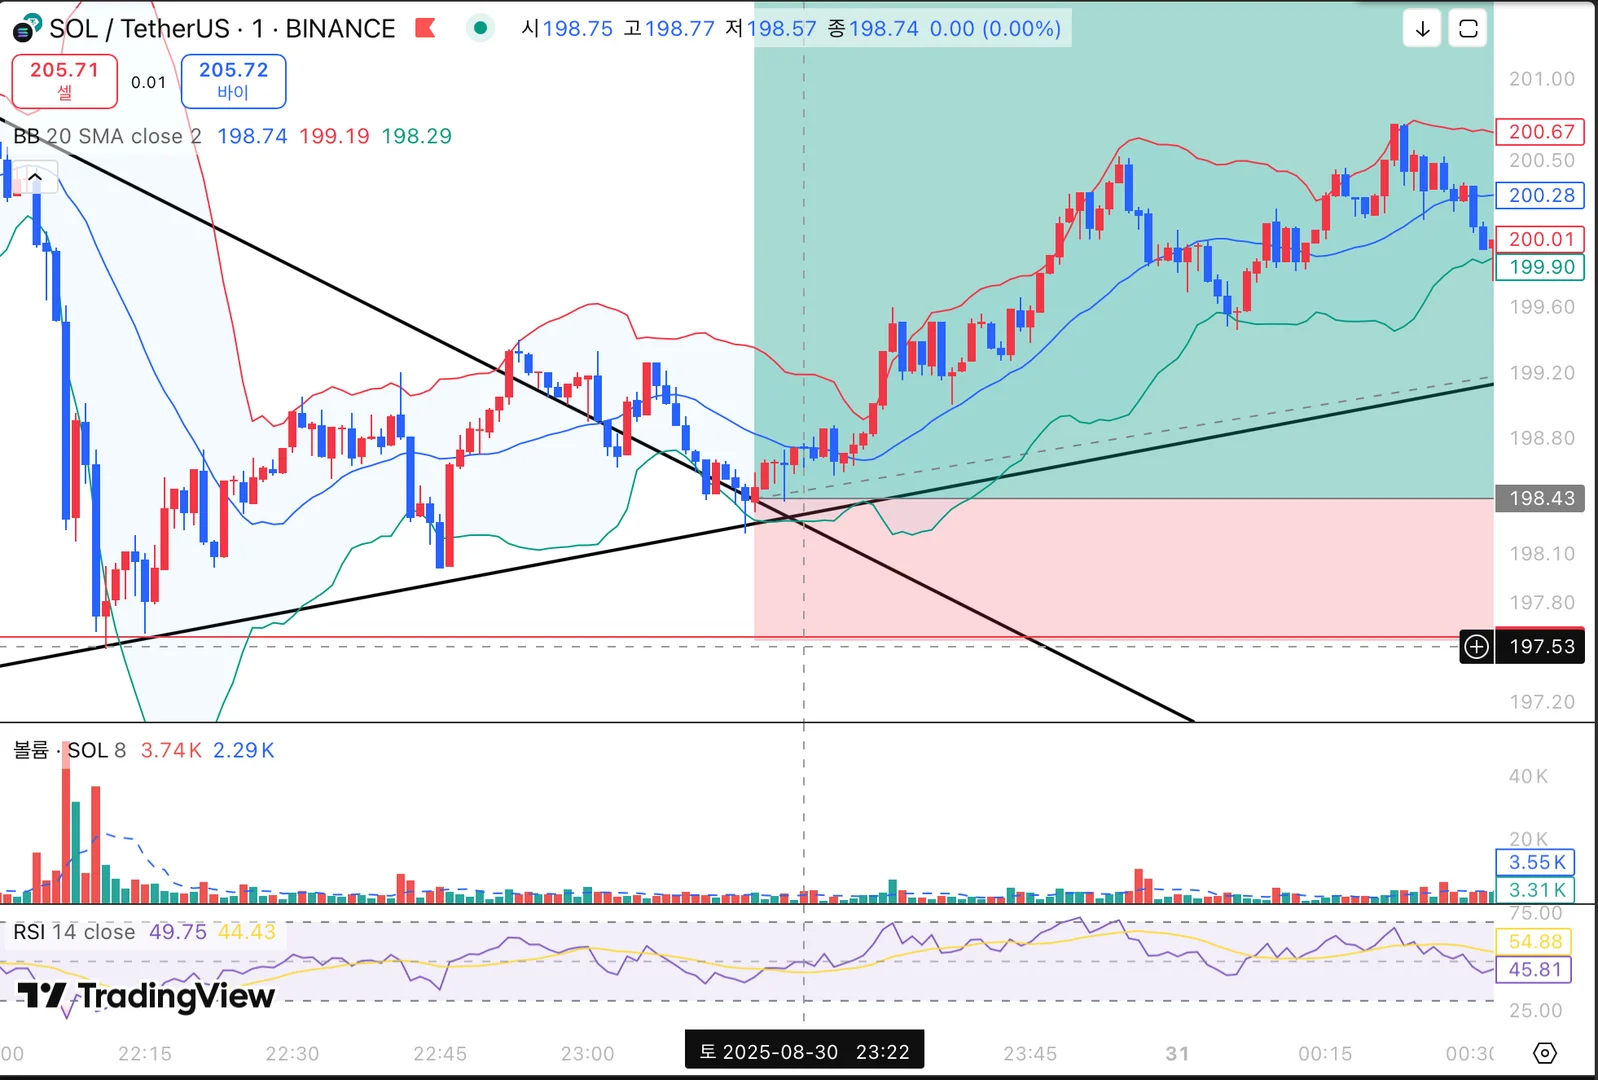The height and width of the screenshot is (1080, 1598).
Task: Collapse the indicator legend with the chevron
Action: (x=35, y=177)
